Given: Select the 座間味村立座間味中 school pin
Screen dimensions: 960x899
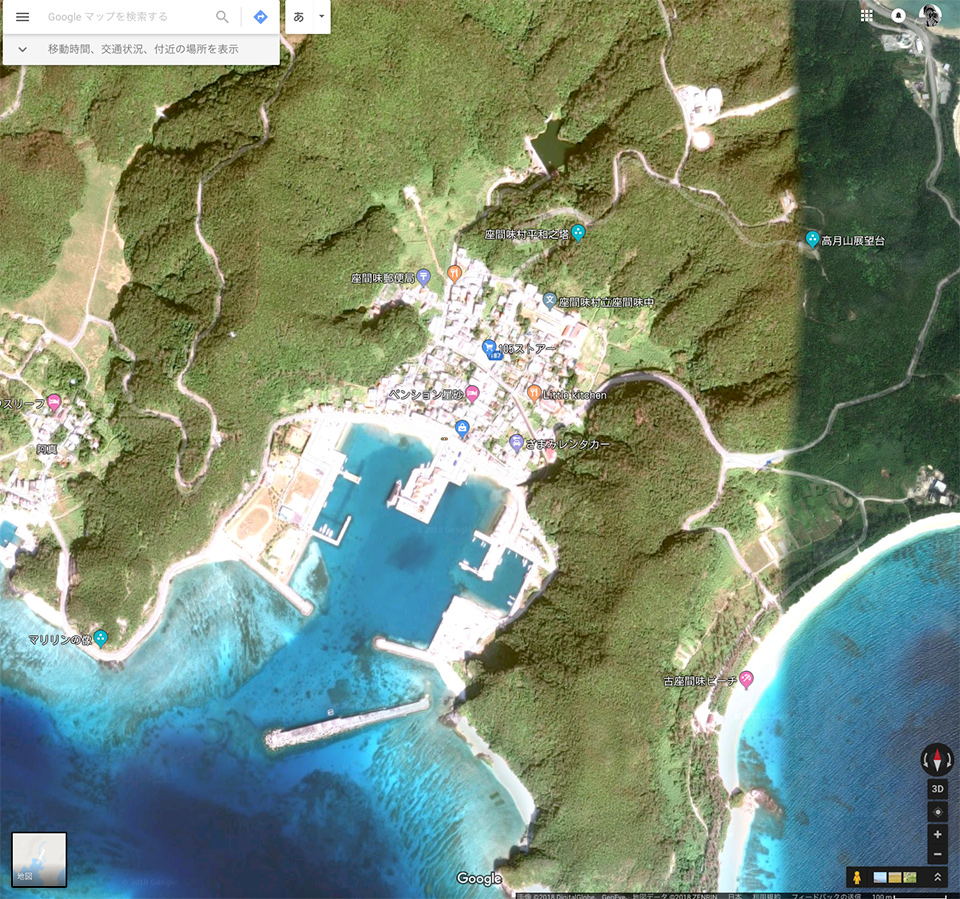Looking at the screenshot, I should (549, 301).
